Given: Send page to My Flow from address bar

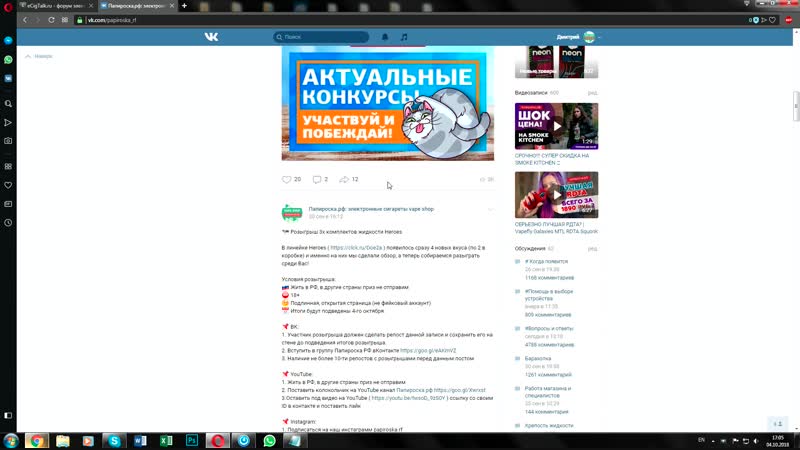Looking at the screenshot, I should pyautogui.click(x=764, y=20).
